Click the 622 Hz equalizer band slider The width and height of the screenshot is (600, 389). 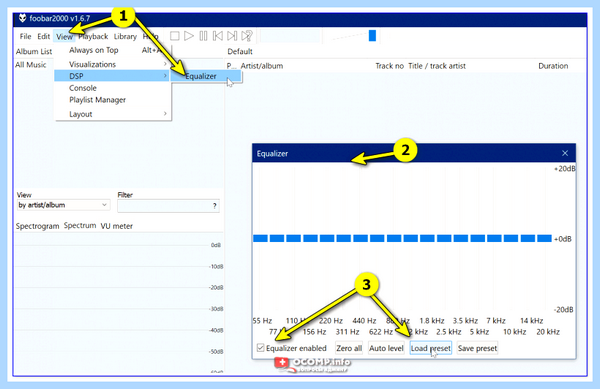pos(377,238)
